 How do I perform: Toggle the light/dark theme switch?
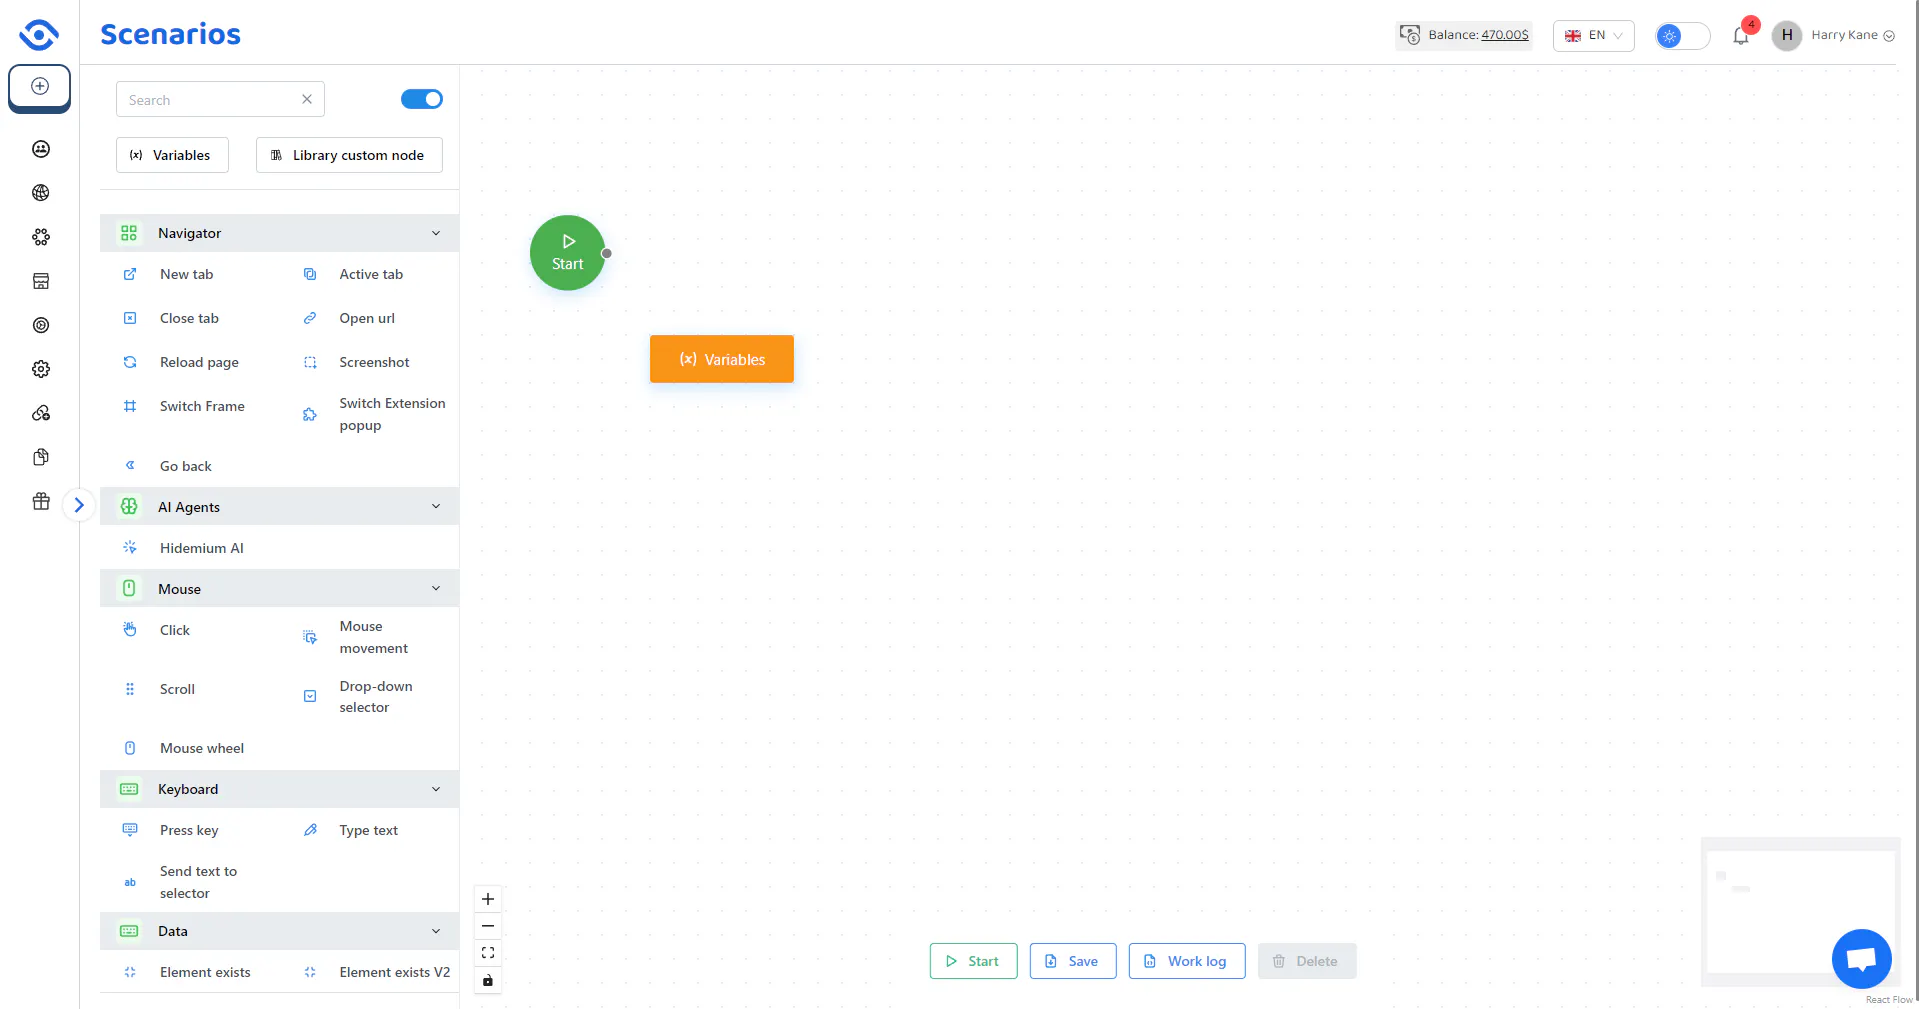point(1682,36)
